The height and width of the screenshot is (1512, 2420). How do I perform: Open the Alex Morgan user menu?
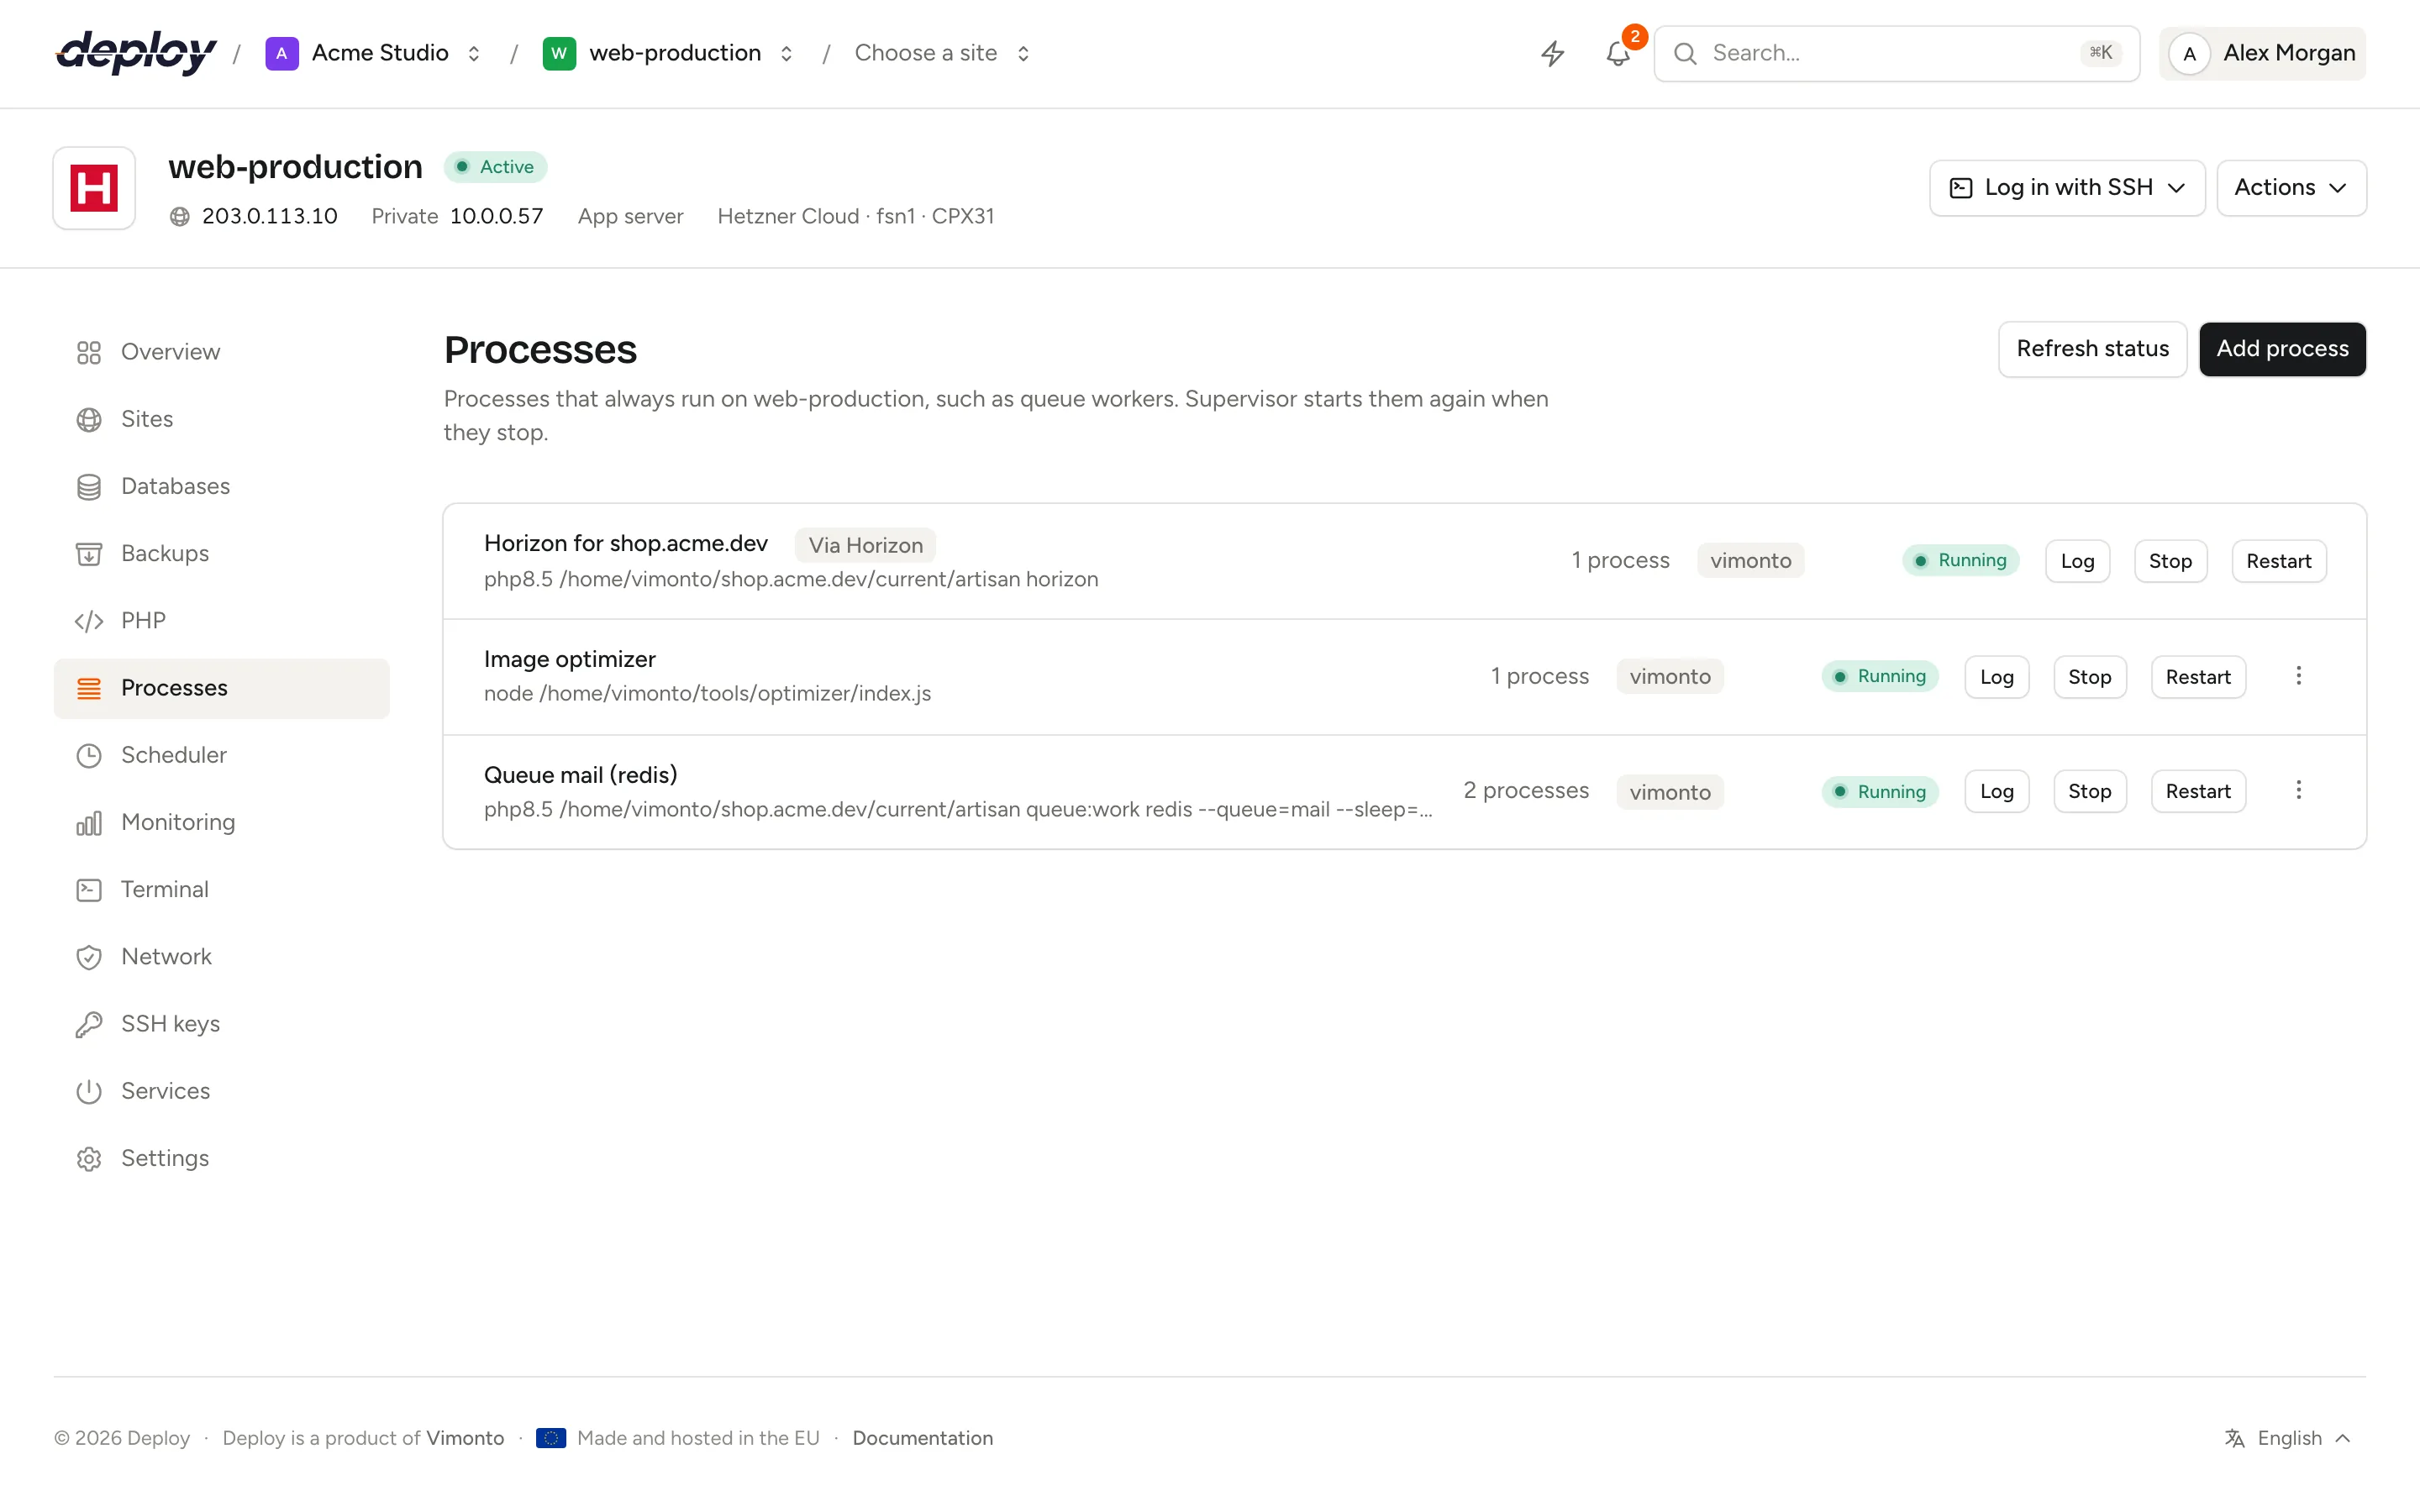point(2262,53)
